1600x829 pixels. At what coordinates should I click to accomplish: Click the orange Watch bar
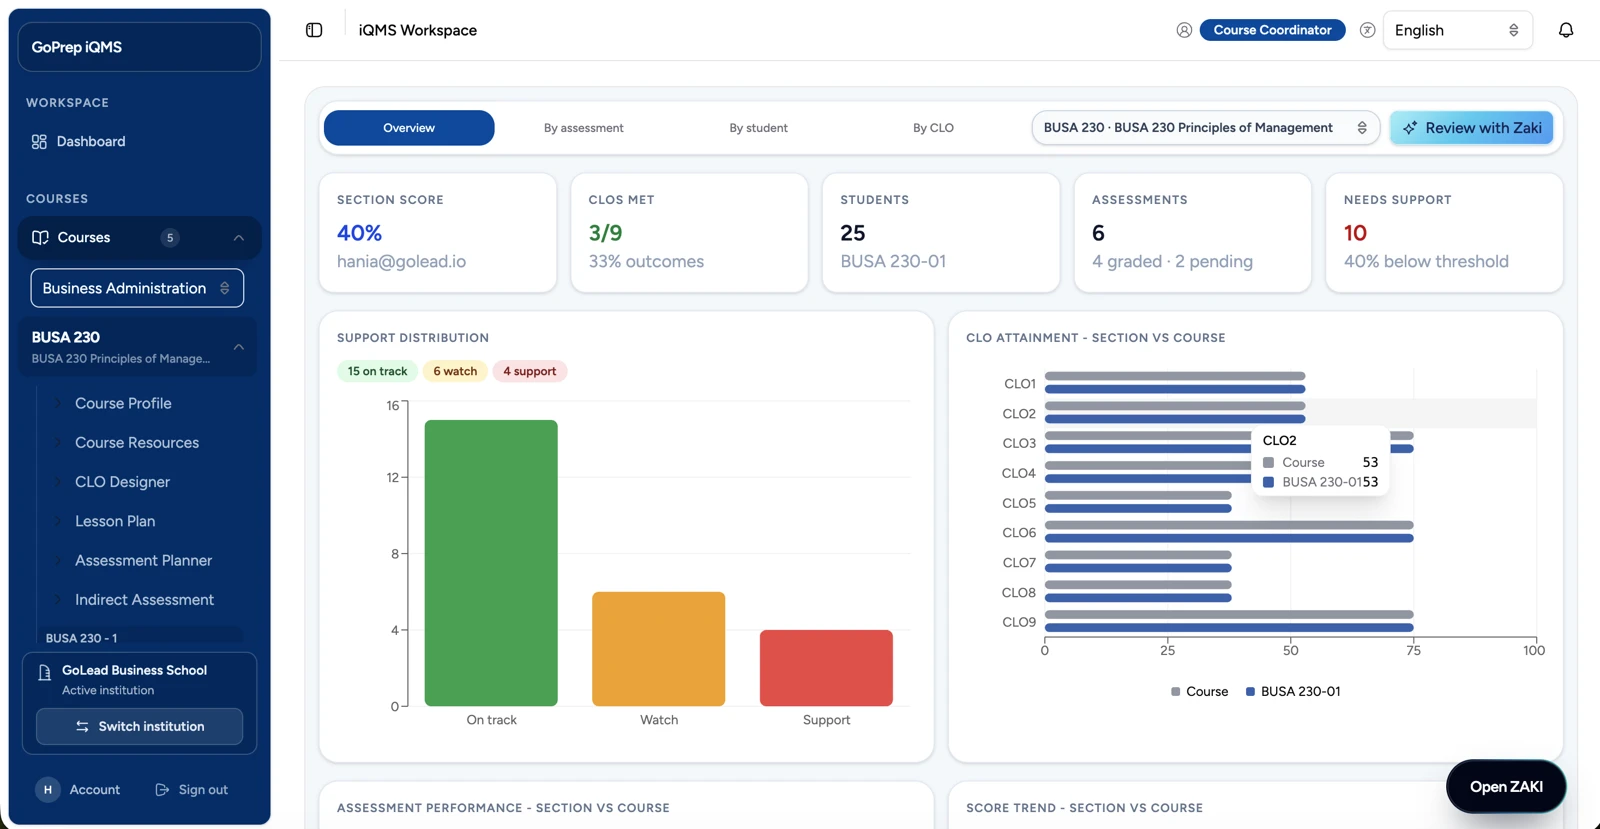pyautogui.click(x=659, y=649)
